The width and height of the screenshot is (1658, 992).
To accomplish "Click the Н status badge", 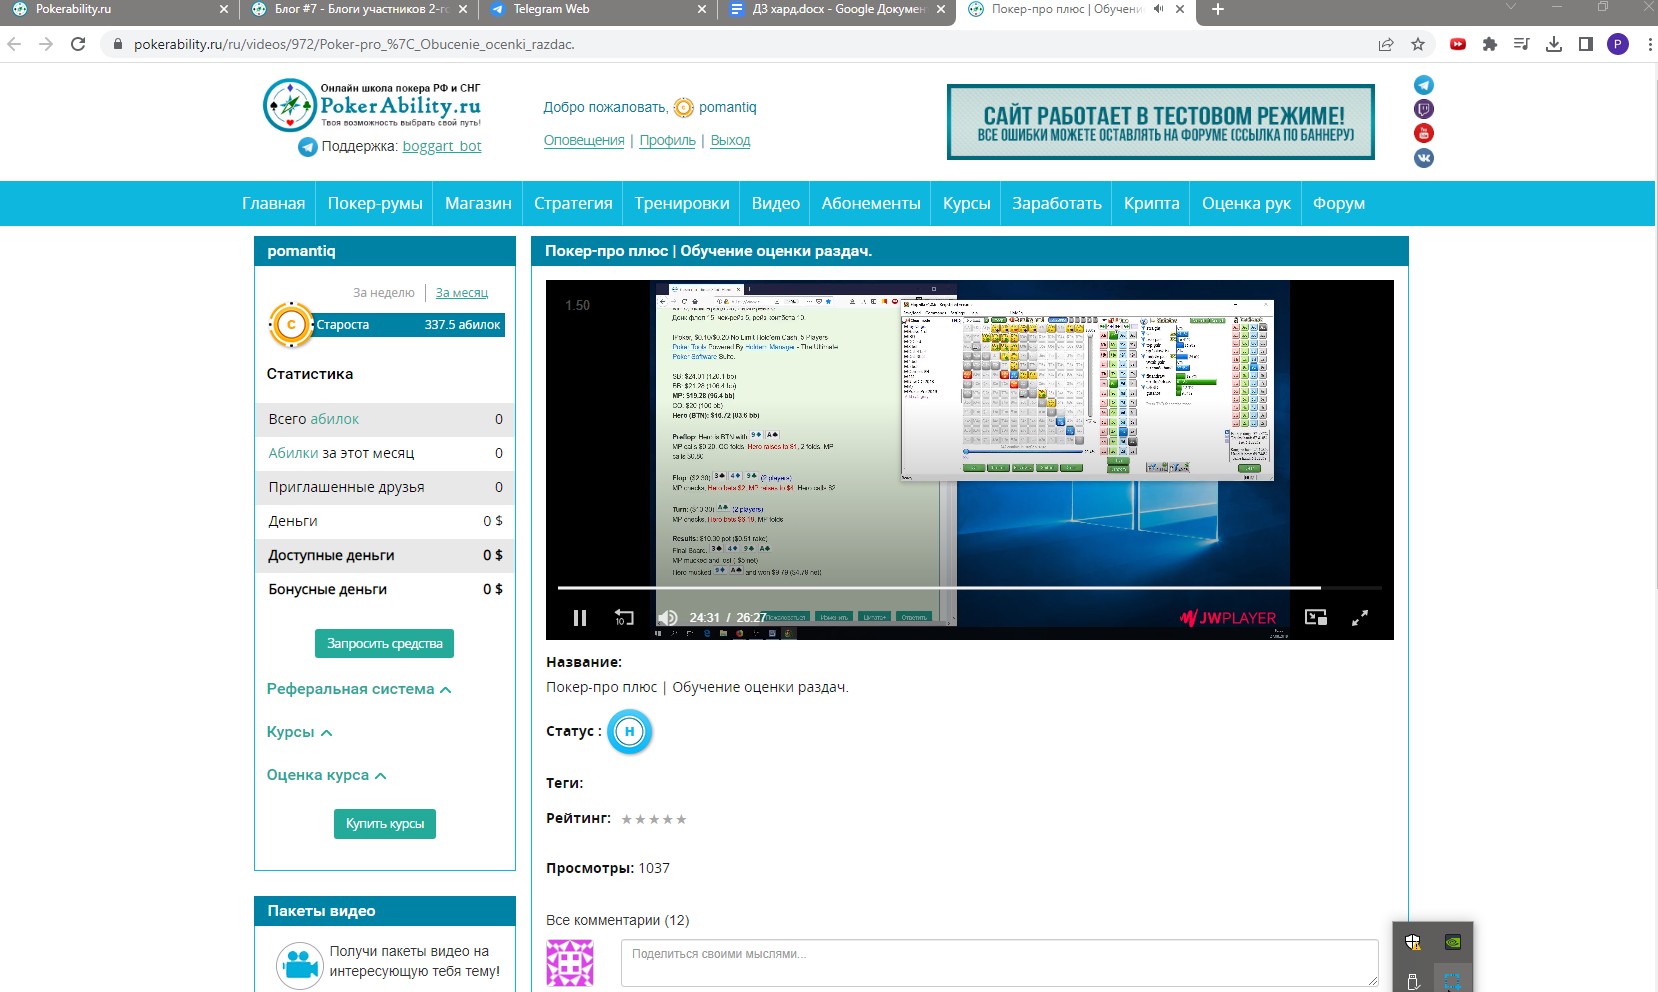I will tap(630, 731).
